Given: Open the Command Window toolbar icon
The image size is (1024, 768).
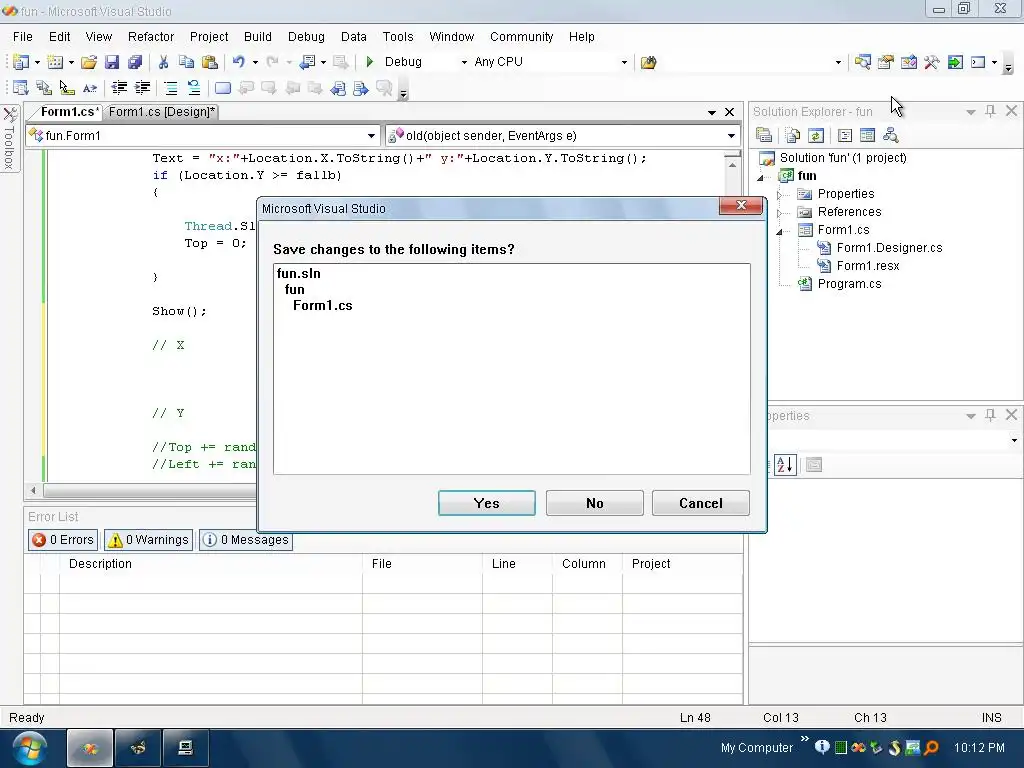Looking at the screenshot, I should pyautogui.click(x=978, y=62).
